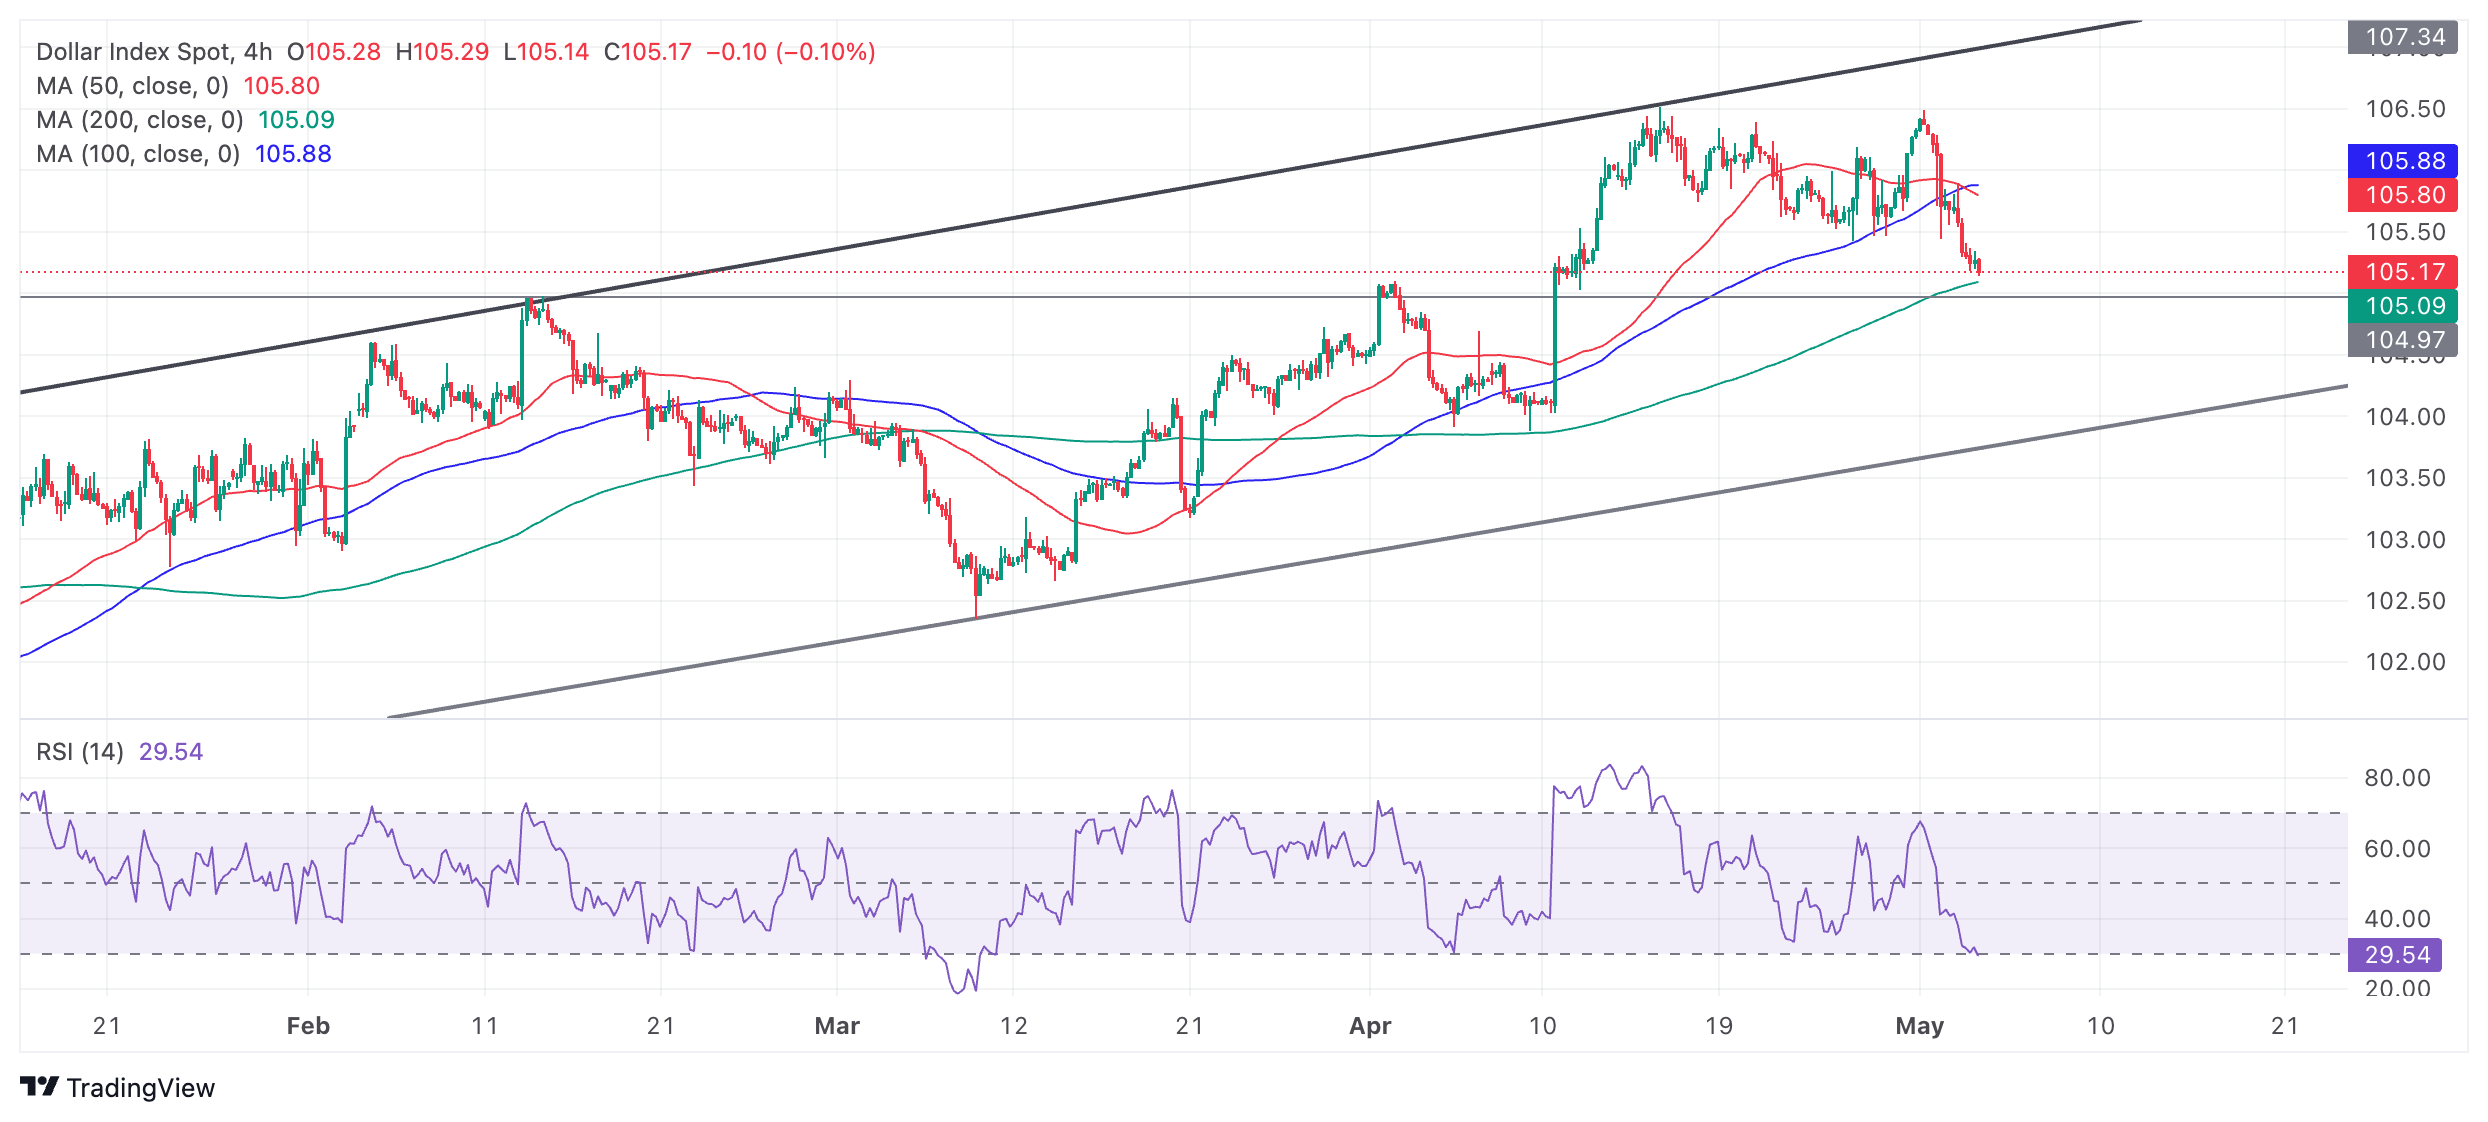Click the Mar label on time axis

[x=837, y=1026]
